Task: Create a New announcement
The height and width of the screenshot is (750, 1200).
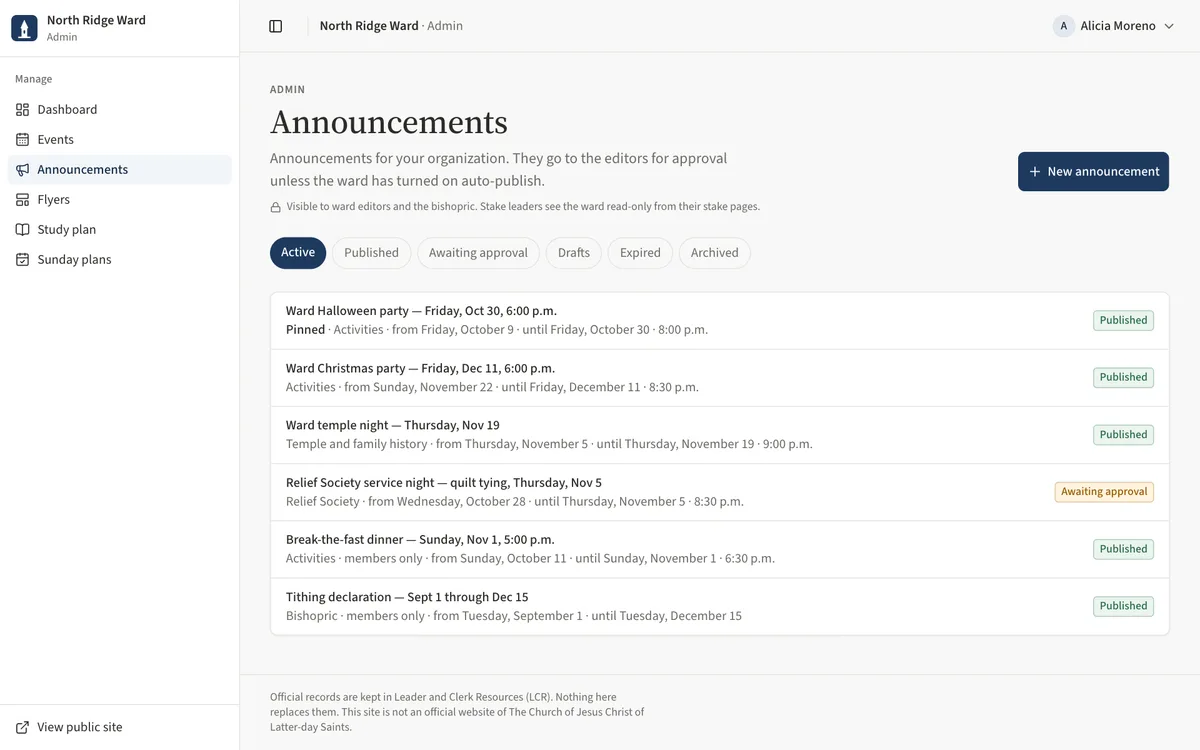Action: click(1093, 172)
